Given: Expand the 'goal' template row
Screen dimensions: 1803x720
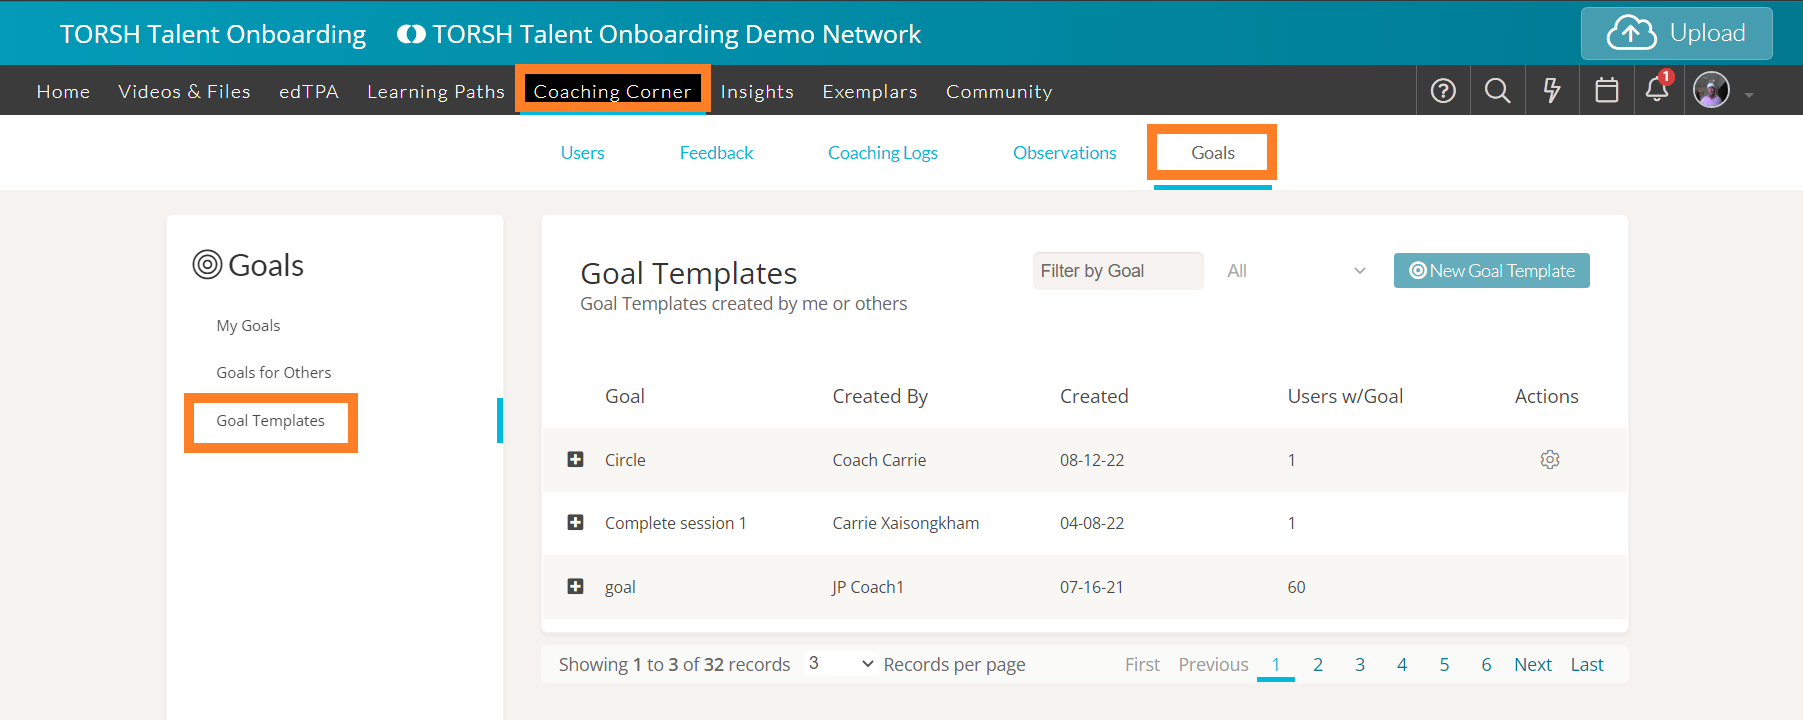Looking at the screenshot, I should 575,587.
